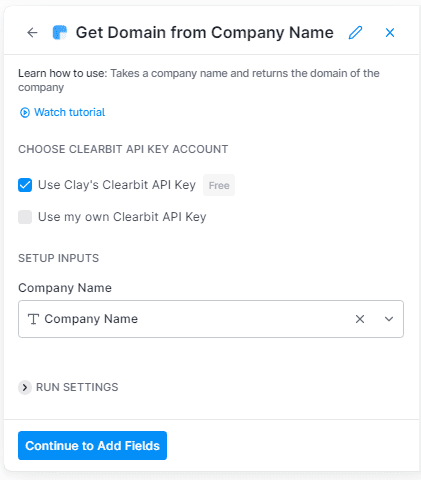Screen dimensions: 421x480
Task: Click the Use Clay's Clearbit API Key label
Action: pos(117,185)
